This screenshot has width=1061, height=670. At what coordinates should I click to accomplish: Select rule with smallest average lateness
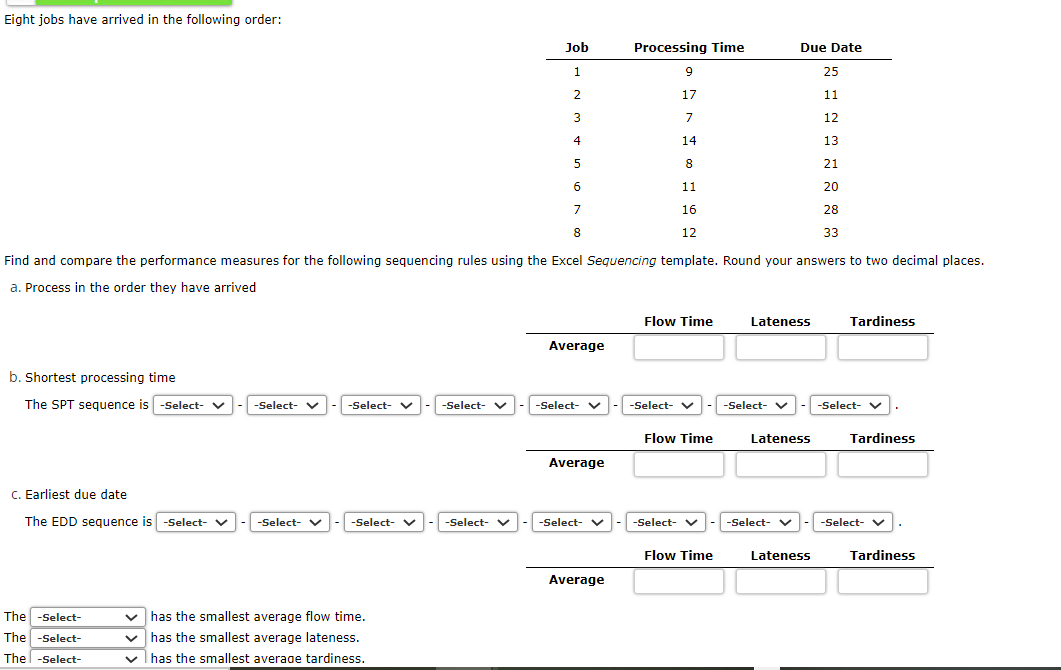click(88, 638)
